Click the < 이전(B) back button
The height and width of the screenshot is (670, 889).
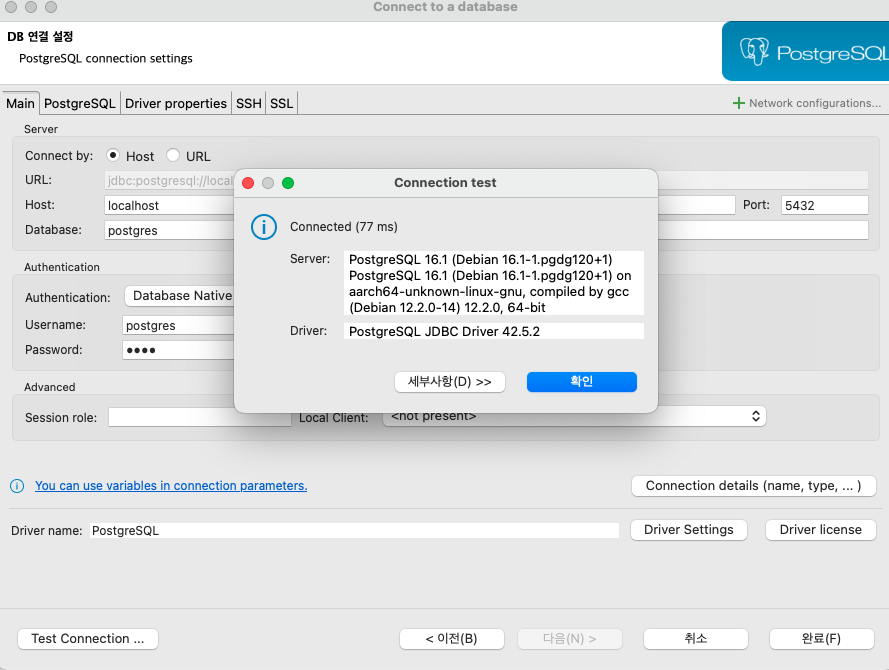click(452, 639)
